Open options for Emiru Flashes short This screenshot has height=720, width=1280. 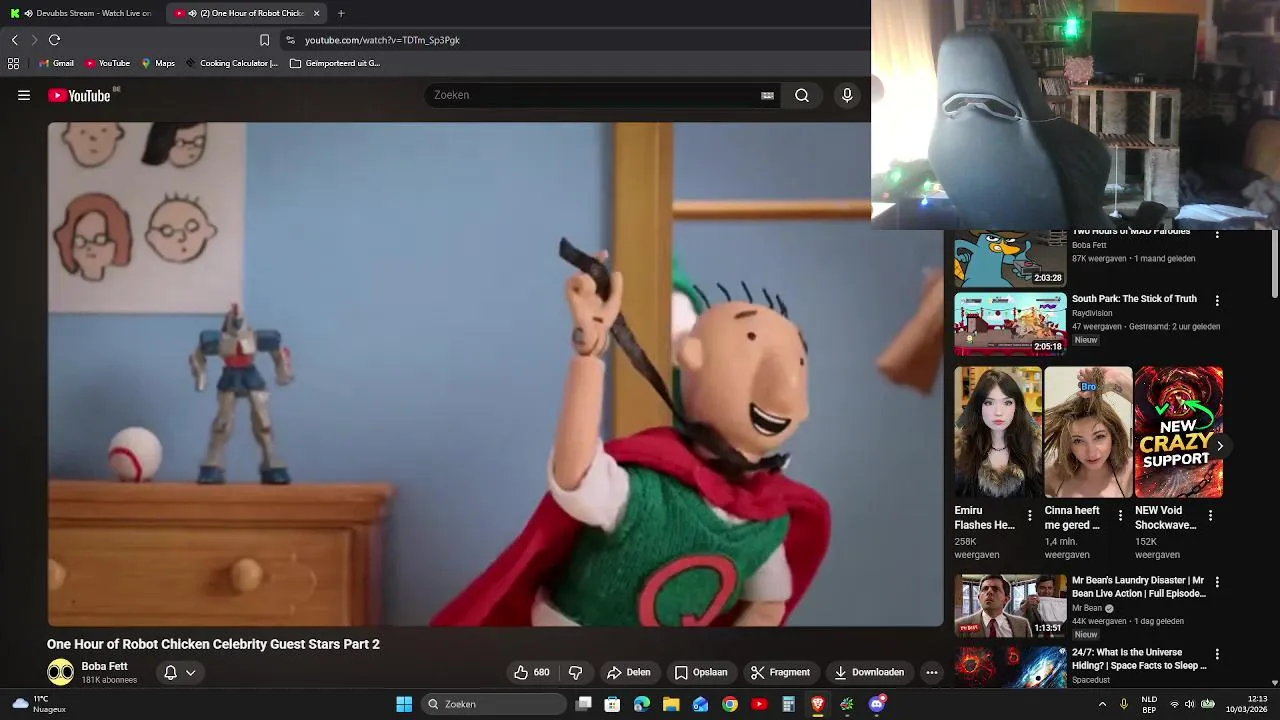pos(1030,516)
